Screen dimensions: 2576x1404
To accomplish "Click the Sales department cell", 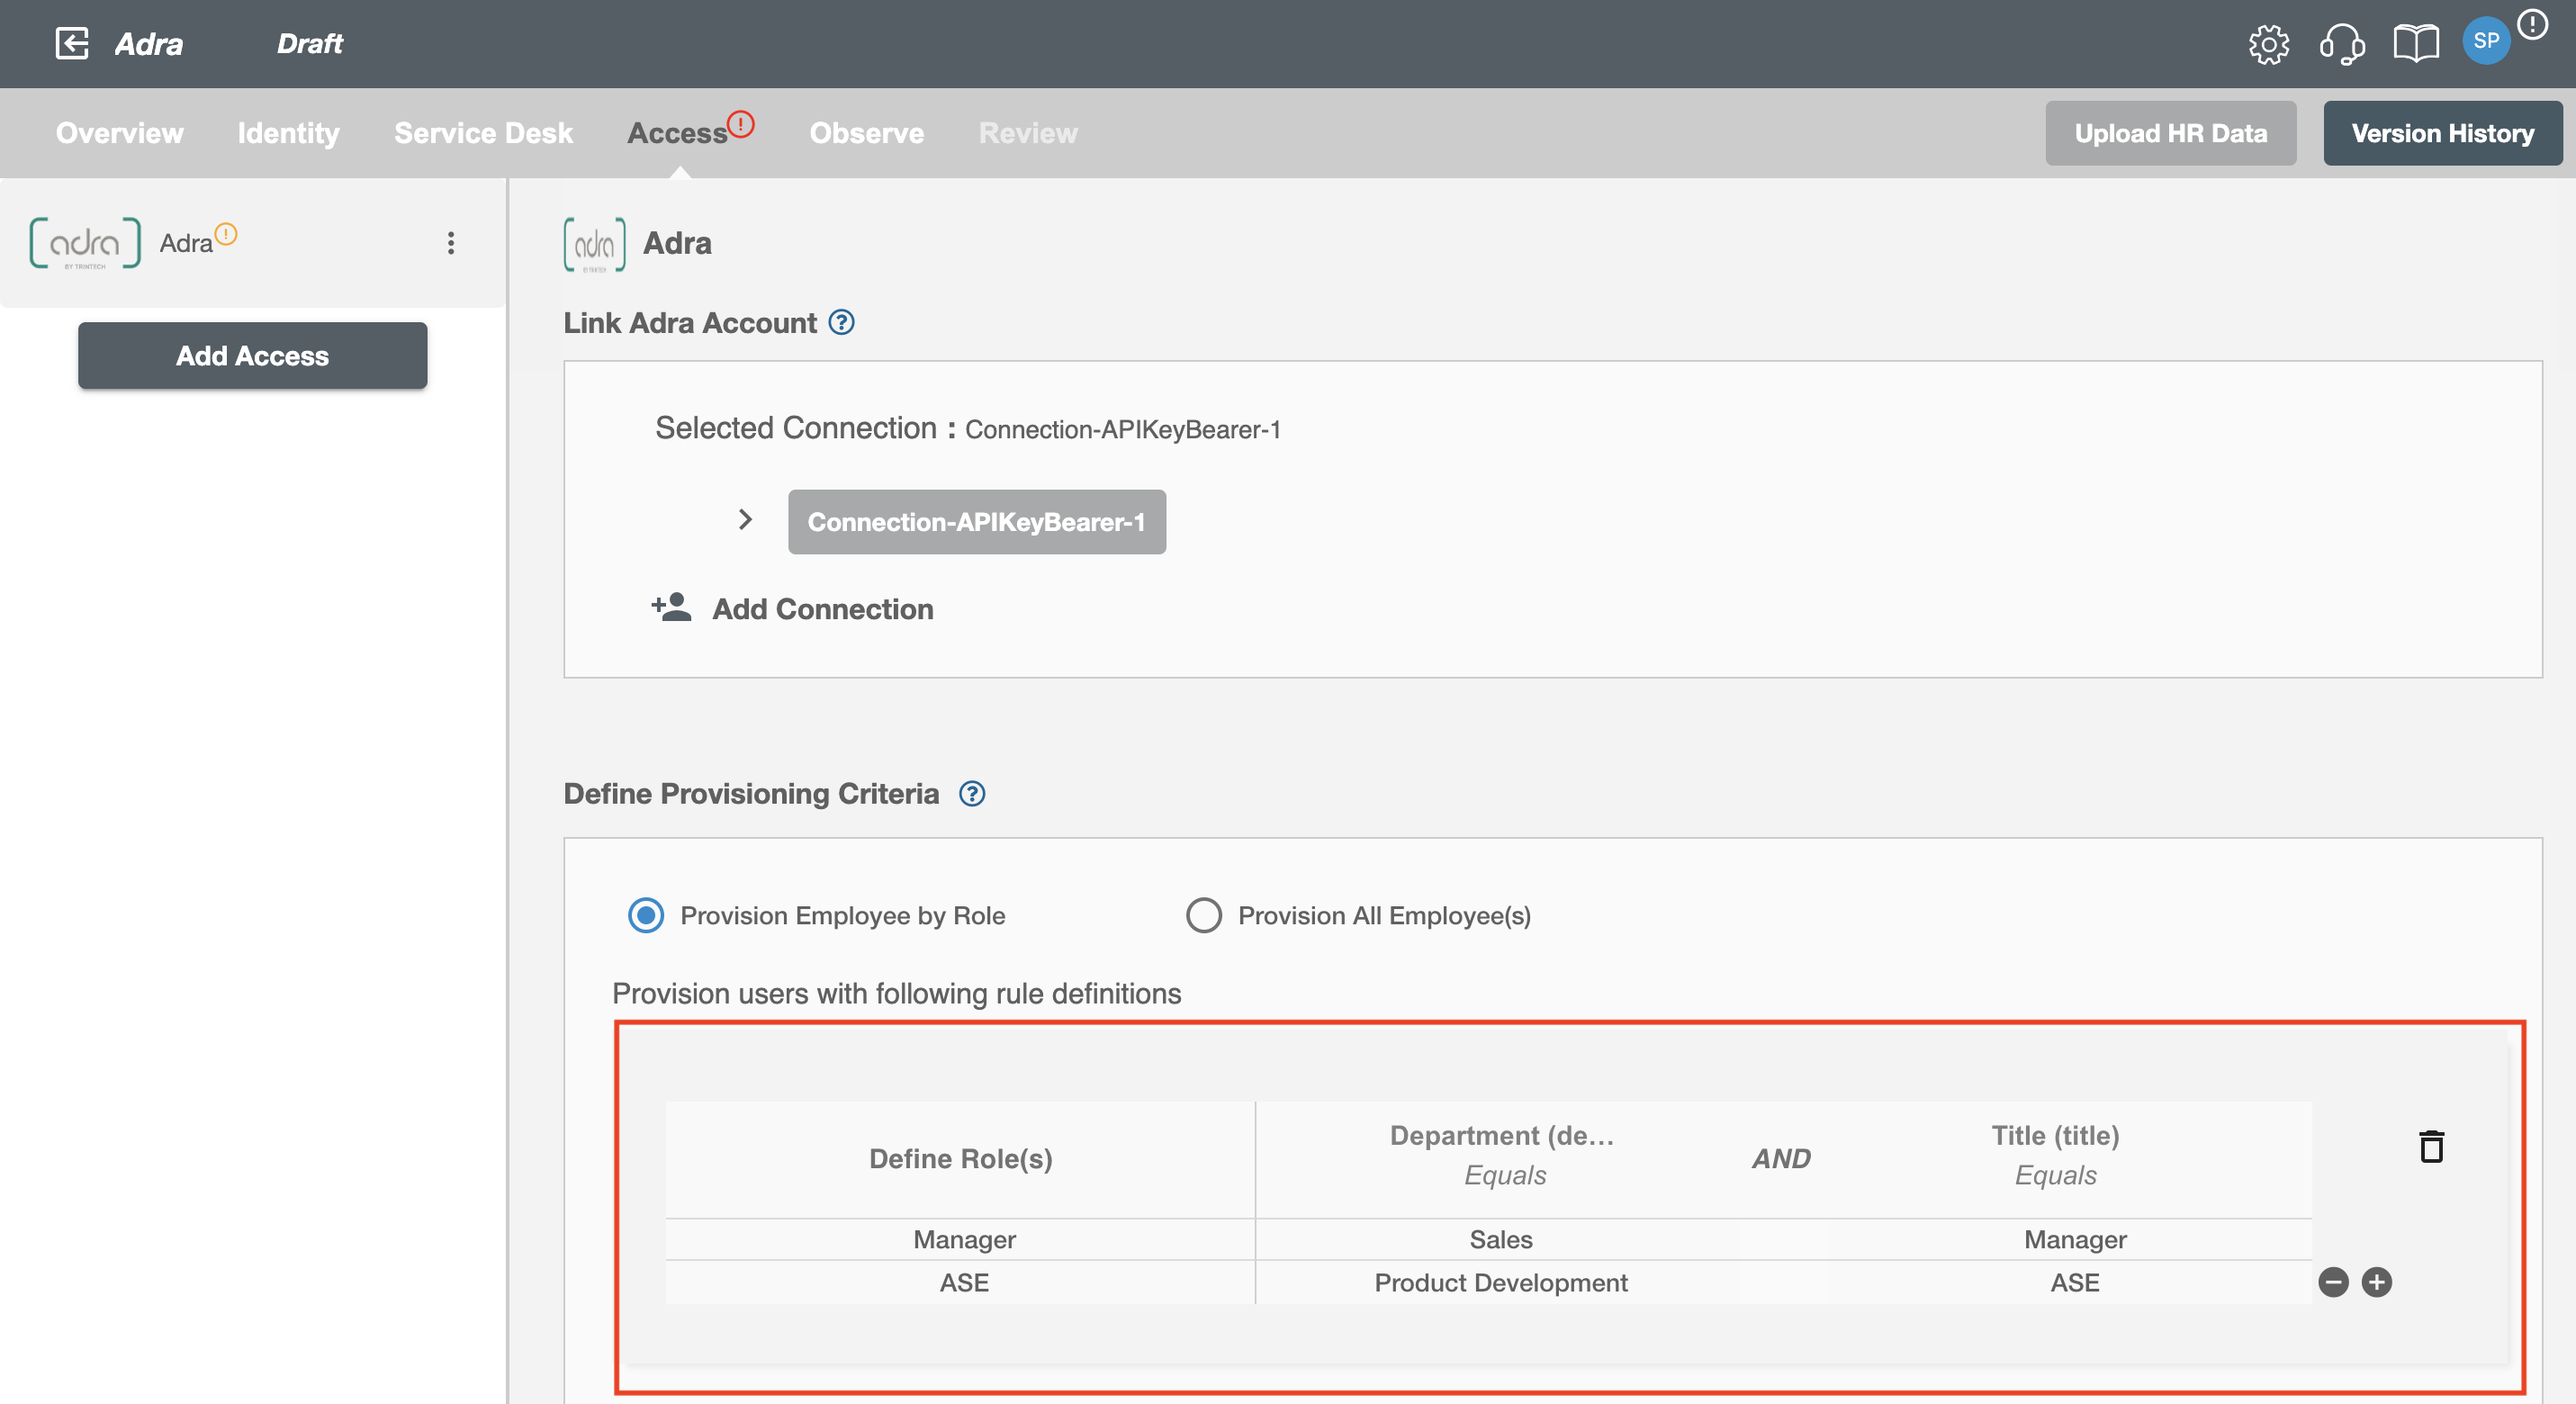I will click(1501, 1239).
